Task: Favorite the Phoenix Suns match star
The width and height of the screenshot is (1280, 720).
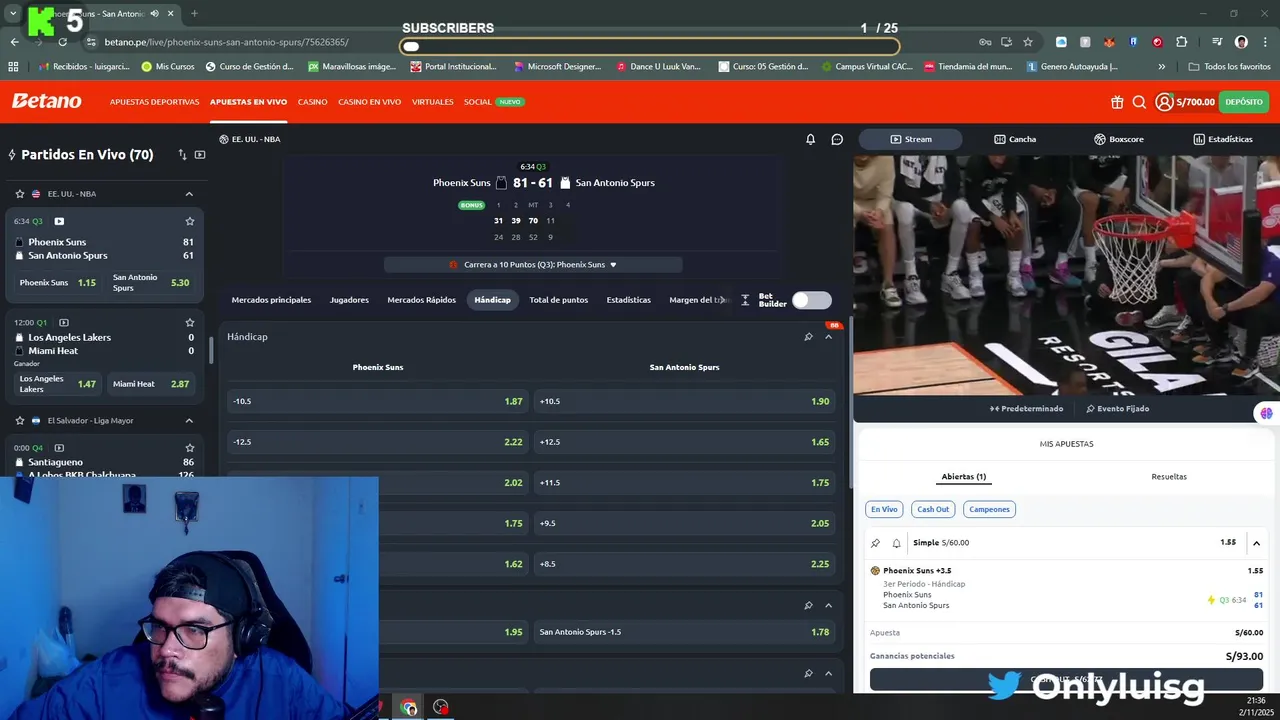Action: coord(189,221)
